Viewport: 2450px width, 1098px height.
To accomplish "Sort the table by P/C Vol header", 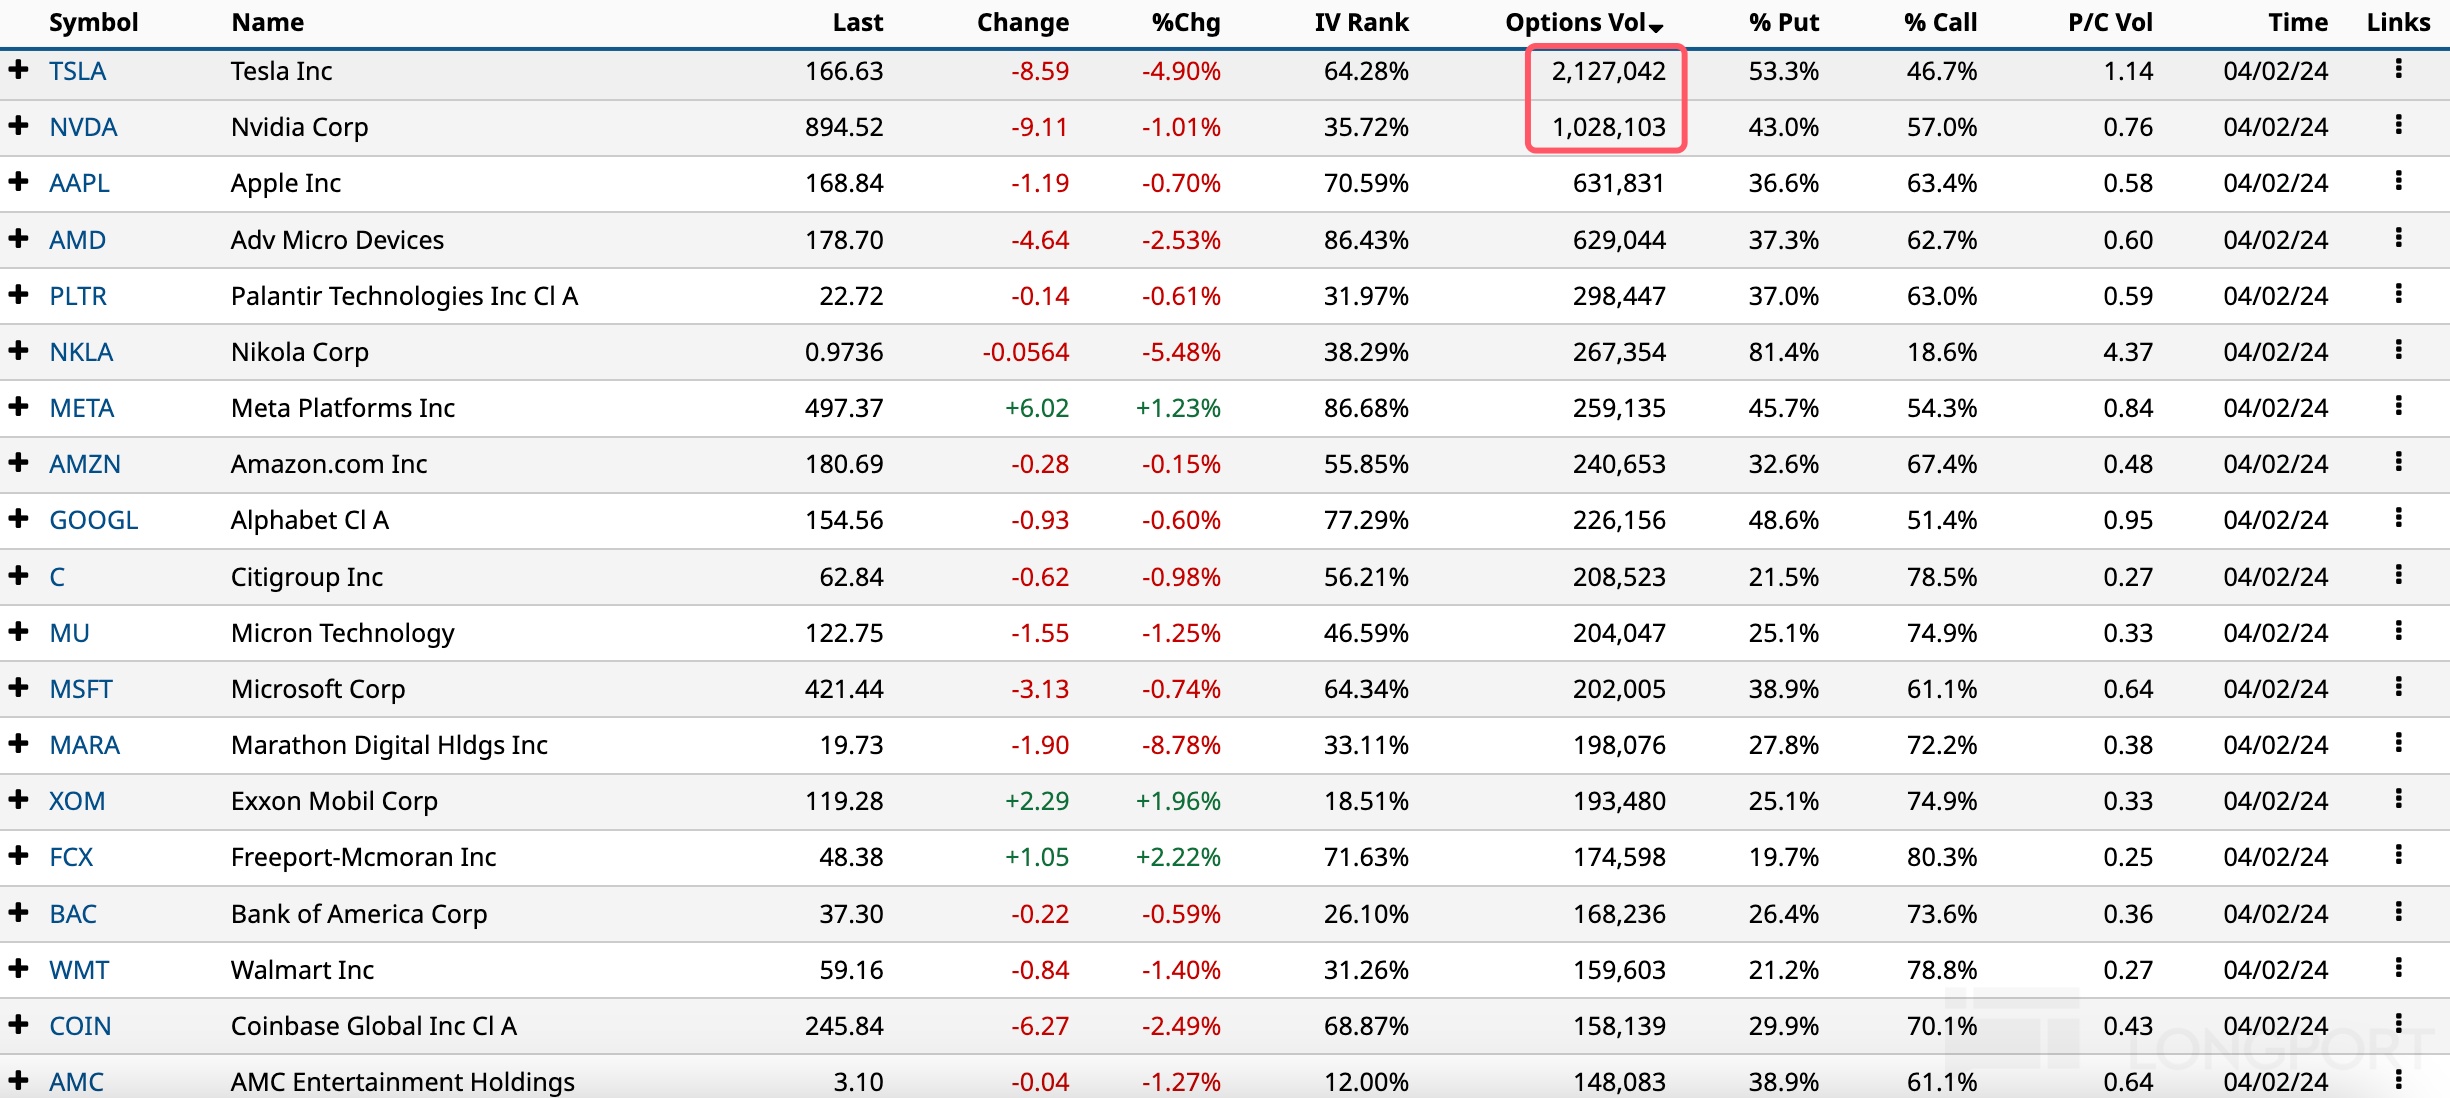I will tap(2109, 22).
